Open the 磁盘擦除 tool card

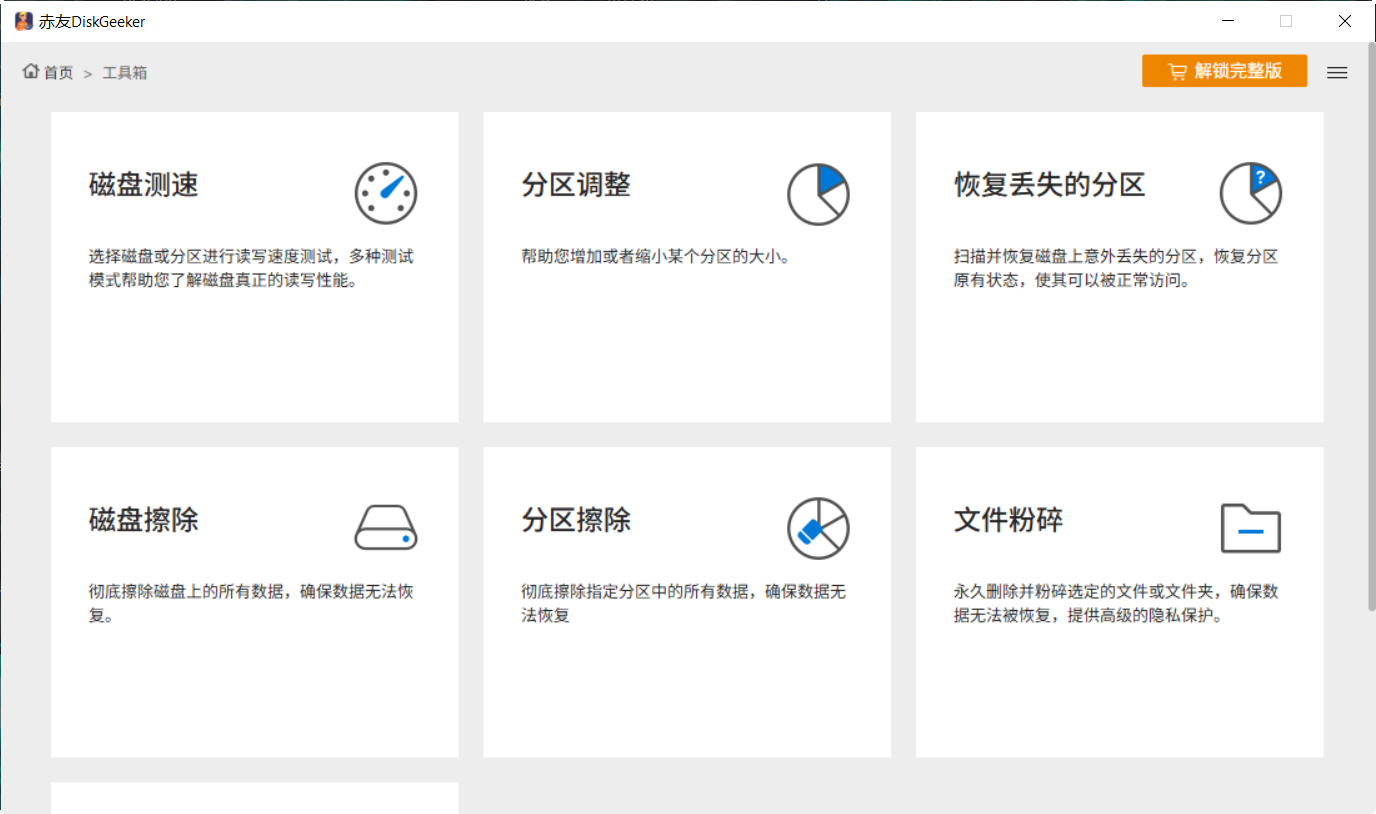[x=254, y=600]
